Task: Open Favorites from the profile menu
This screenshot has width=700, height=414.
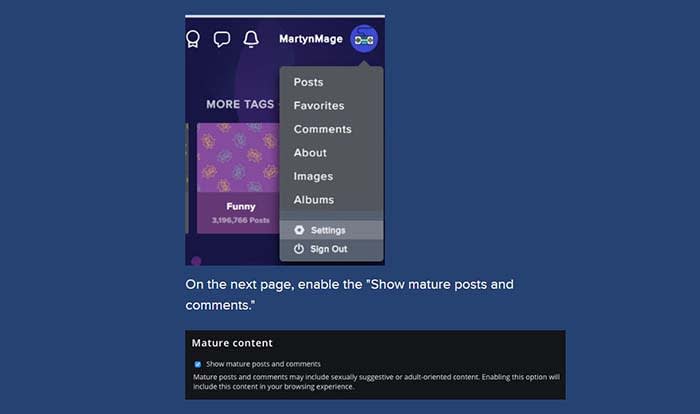Action: [318, 106]
